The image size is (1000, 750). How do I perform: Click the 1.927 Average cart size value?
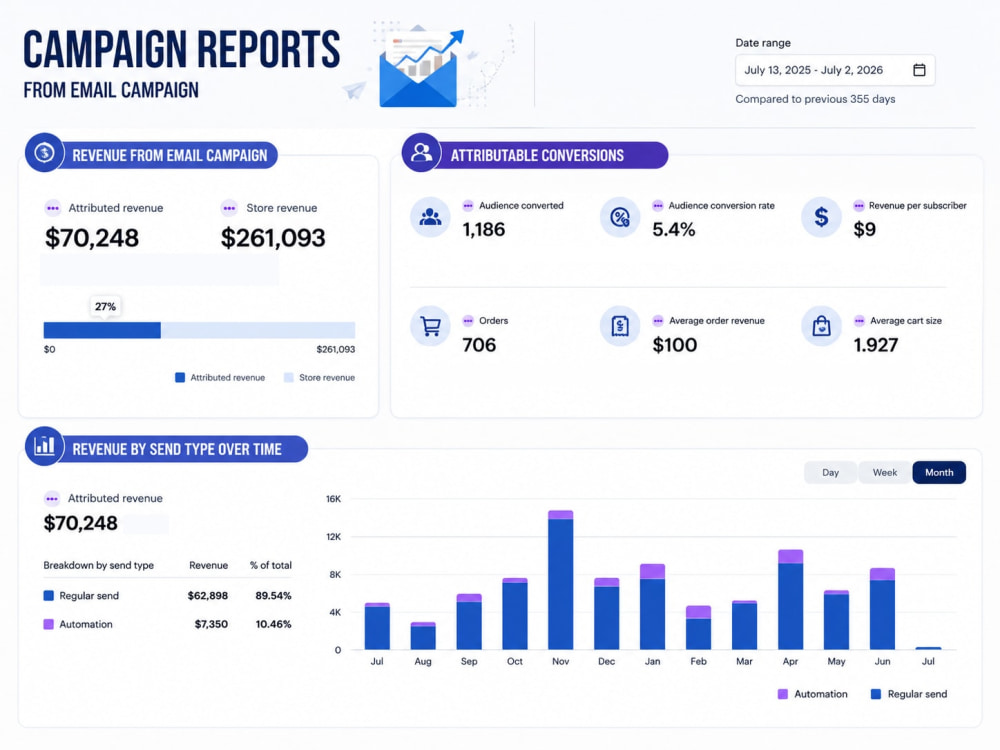(x=876, y=345)
